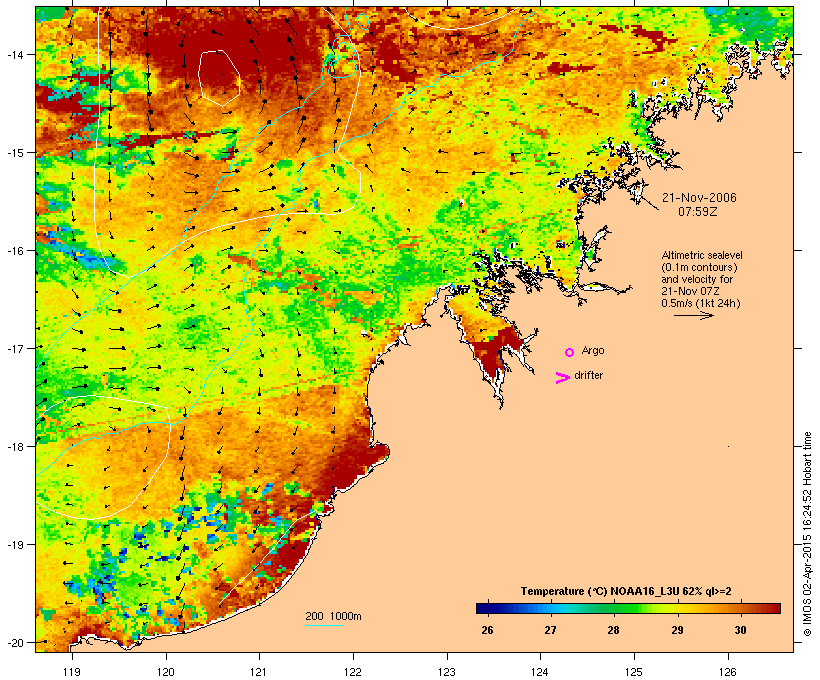
Task: Click the colorbar tick label 27
Action: [x=550, y=630]
